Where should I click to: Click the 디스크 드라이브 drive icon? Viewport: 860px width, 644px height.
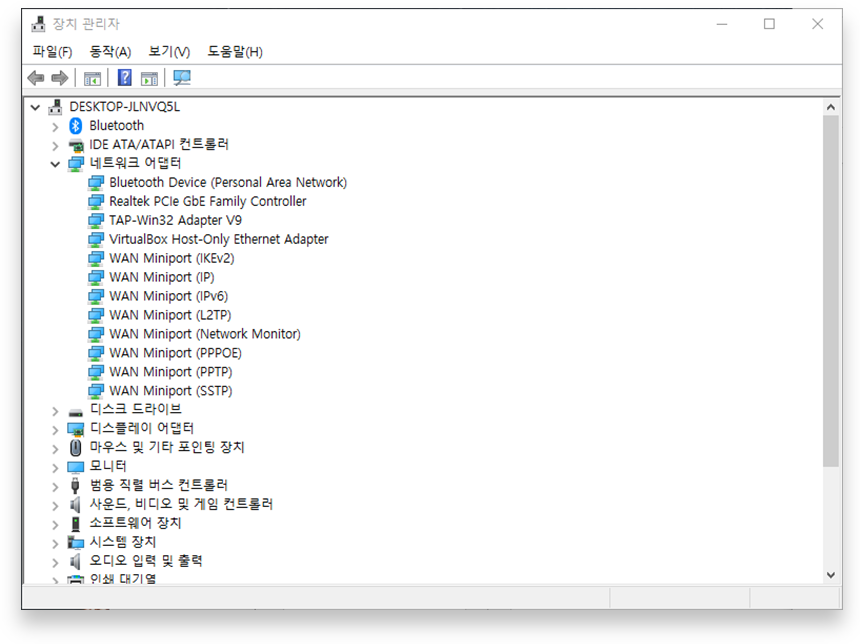click(x=76, y=413)
